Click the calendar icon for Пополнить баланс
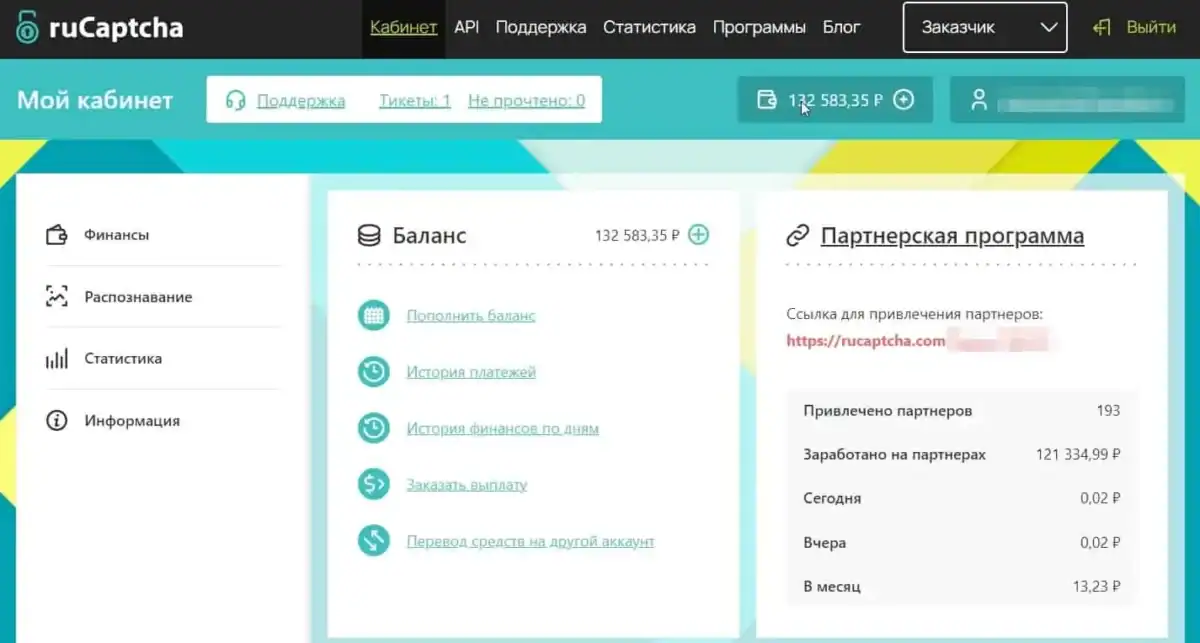1200x643 pixels. coord(373,316)
